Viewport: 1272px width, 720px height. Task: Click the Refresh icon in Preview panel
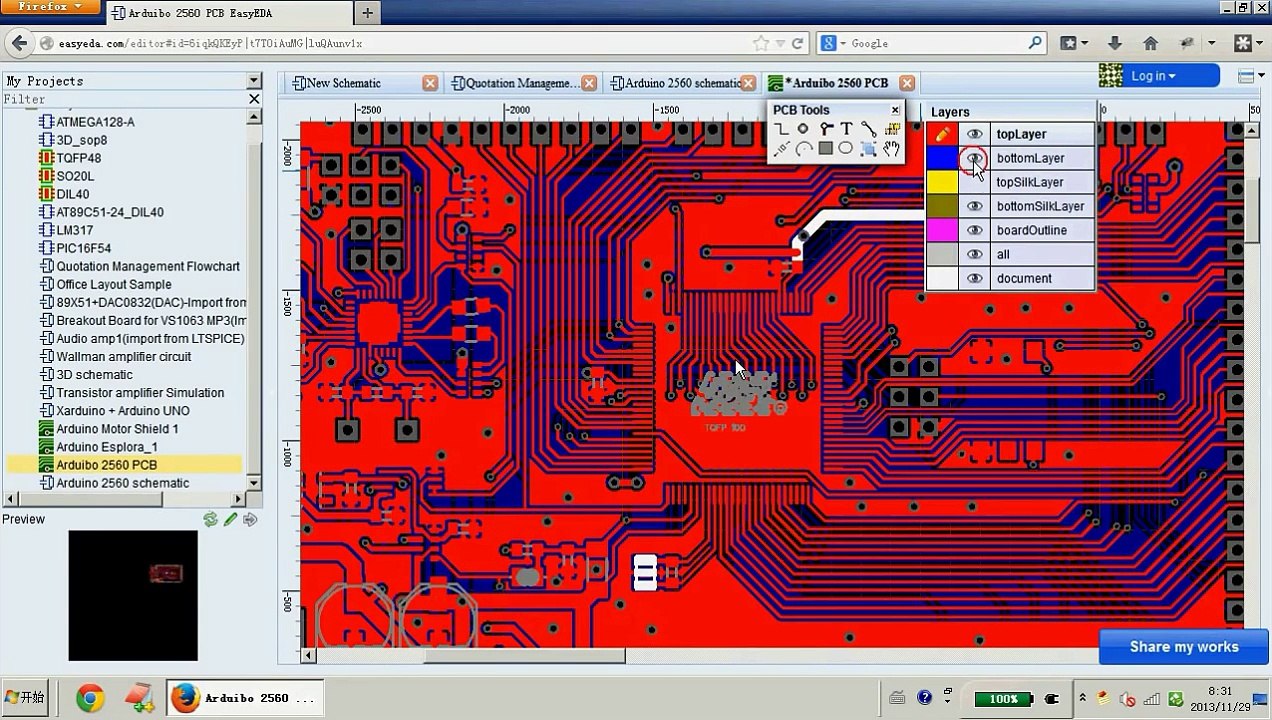point(210,519)
